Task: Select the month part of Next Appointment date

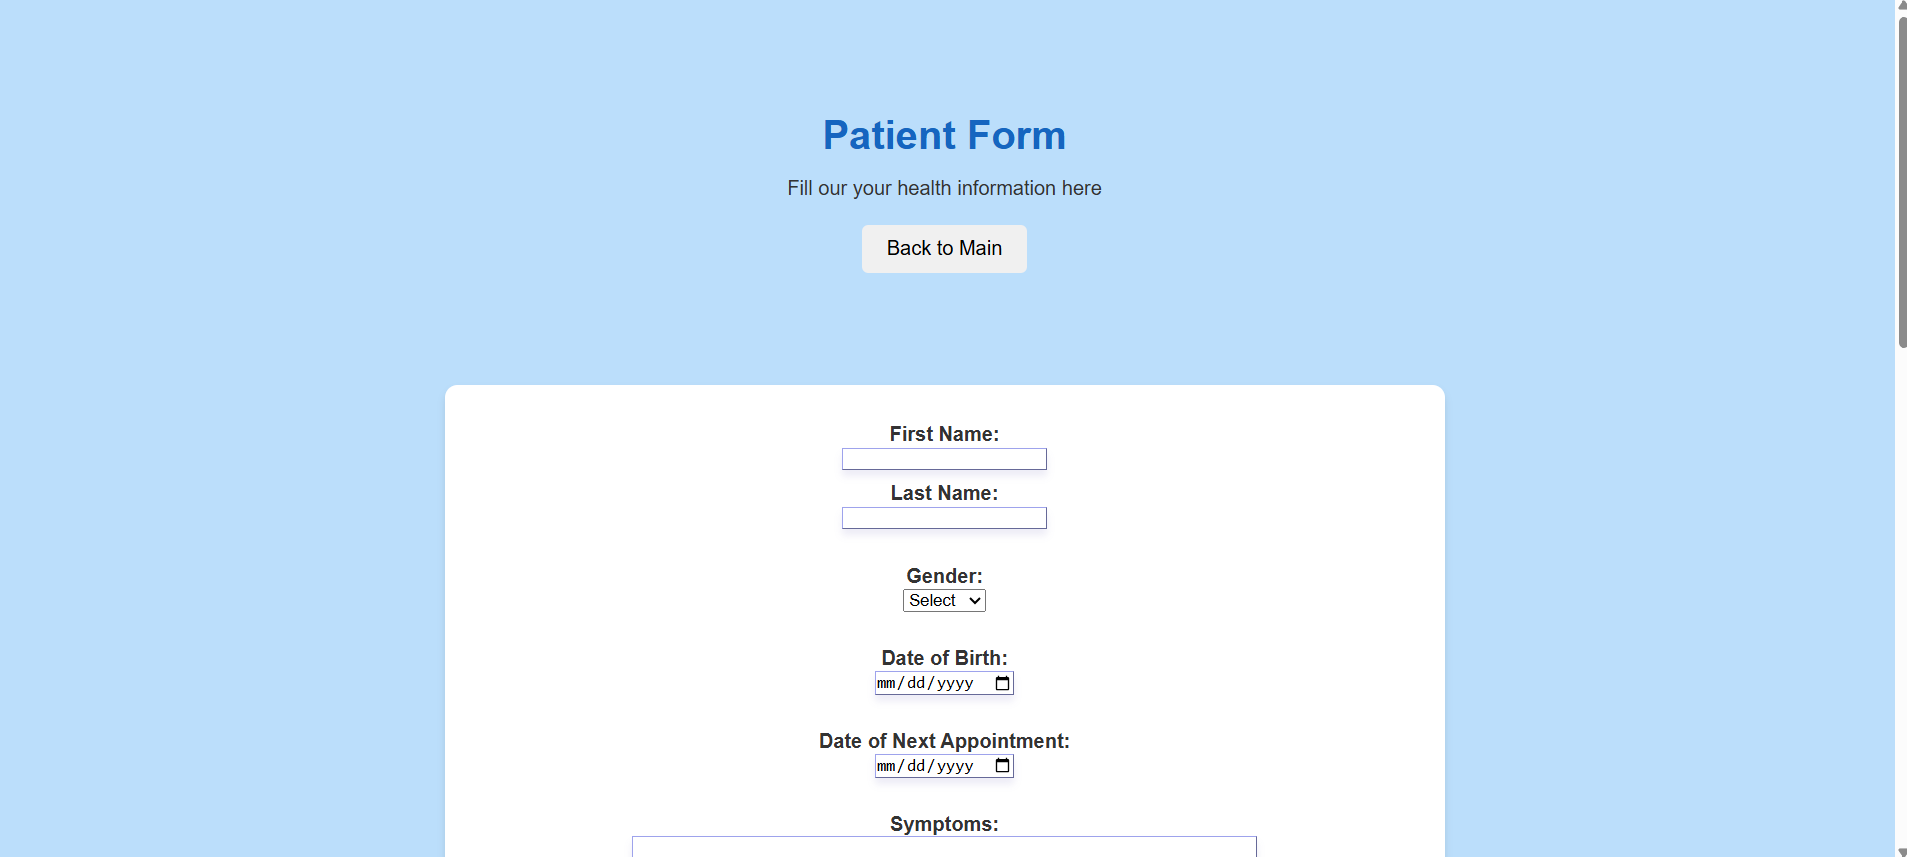Action: [886, 766]
